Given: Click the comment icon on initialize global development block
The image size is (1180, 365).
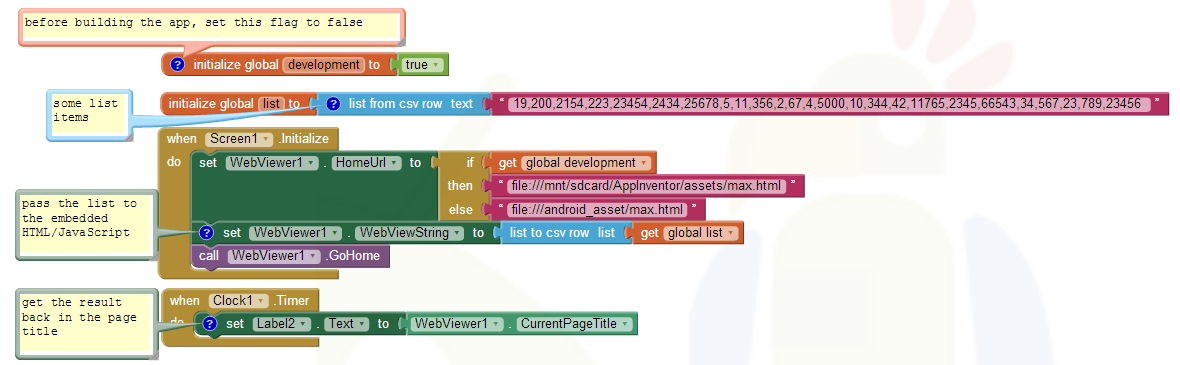Looking at the screenshot, I should point(178,65).
